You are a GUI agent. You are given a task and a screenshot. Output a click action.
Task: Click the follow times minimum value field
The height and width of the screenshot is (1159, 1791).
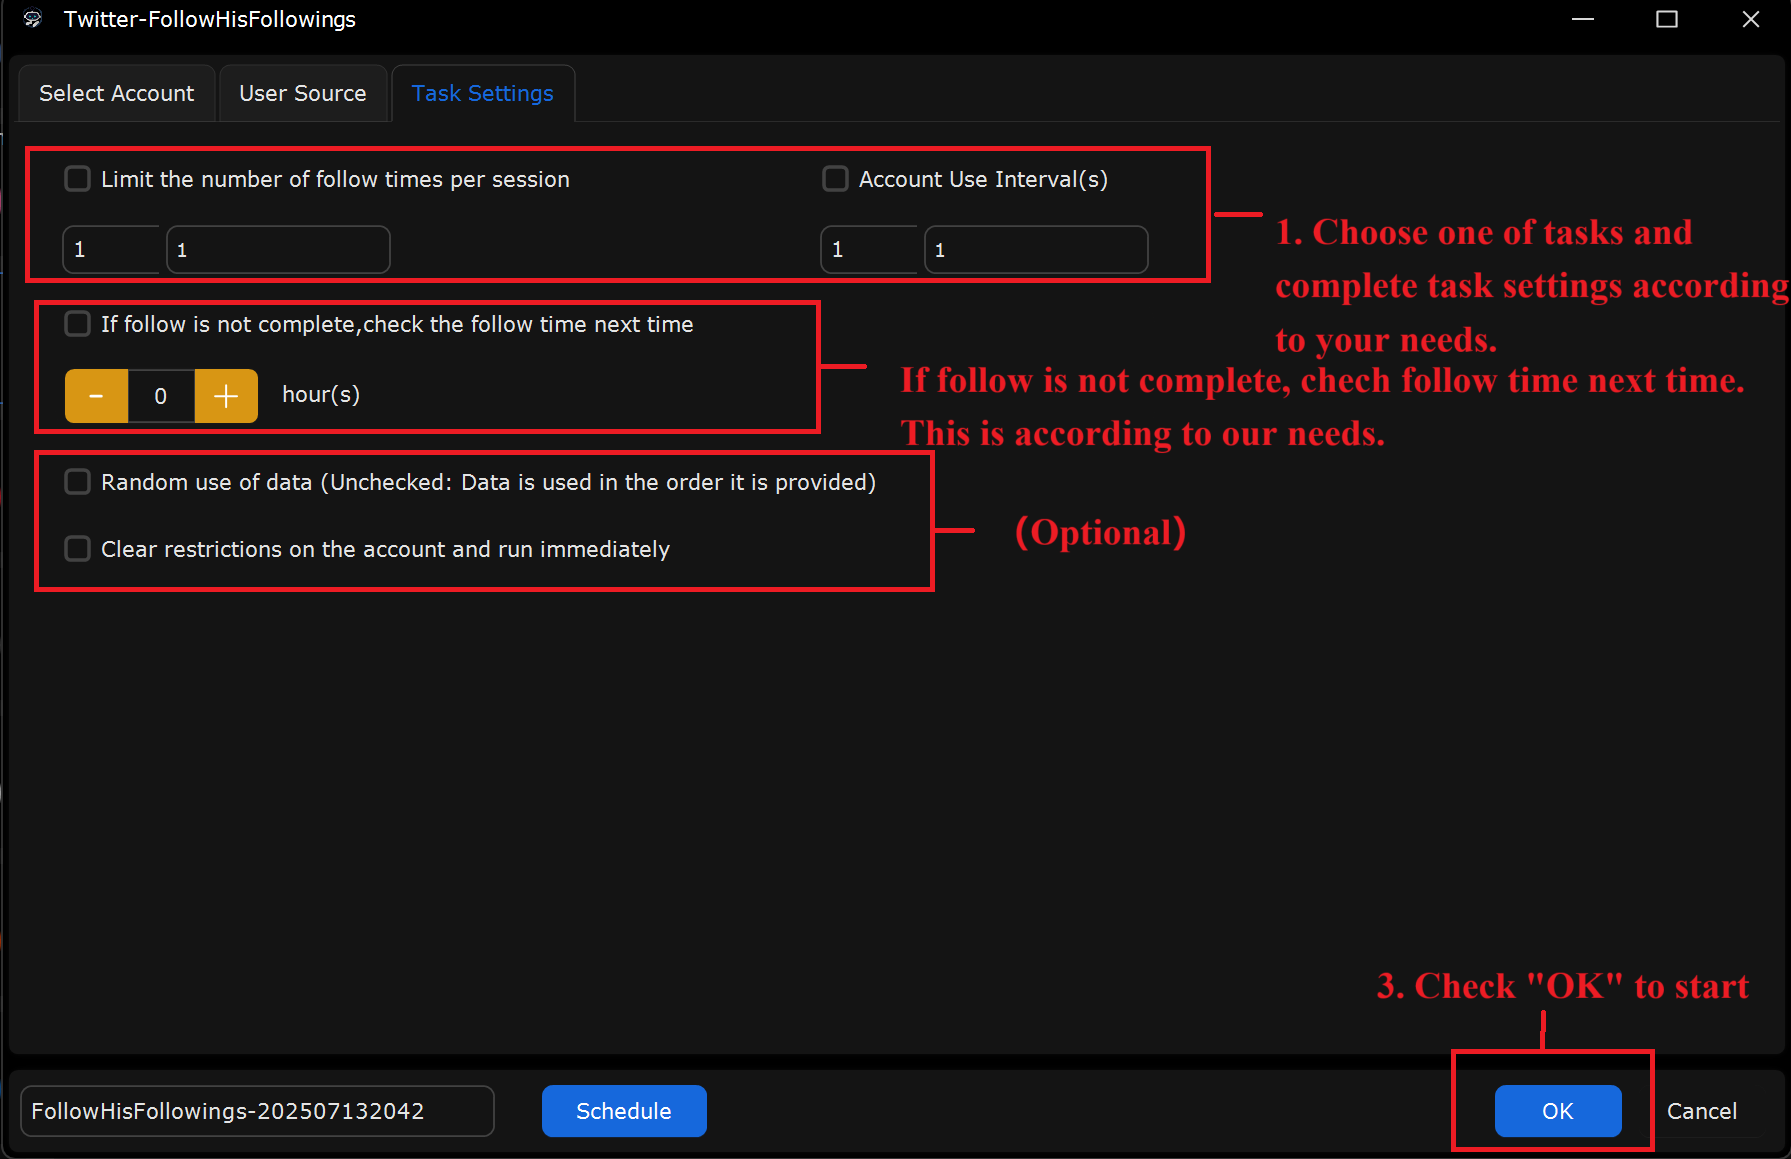click(x=111, y=249)
